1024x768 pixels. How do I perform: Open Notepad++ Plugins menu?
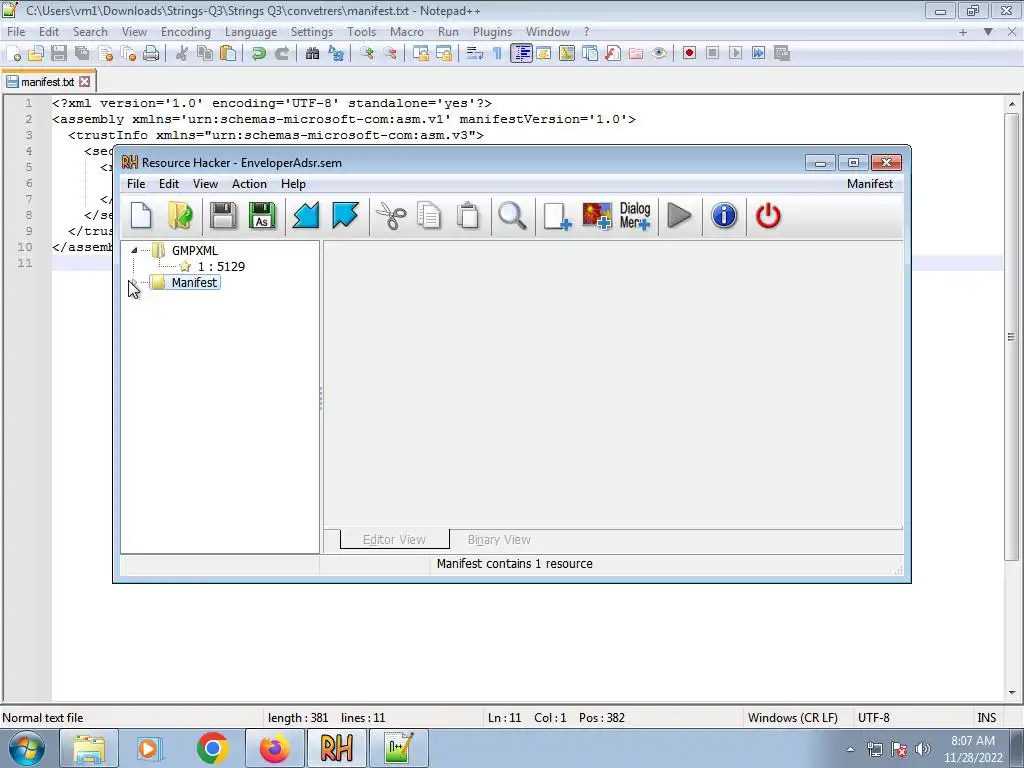coord(492,32)
